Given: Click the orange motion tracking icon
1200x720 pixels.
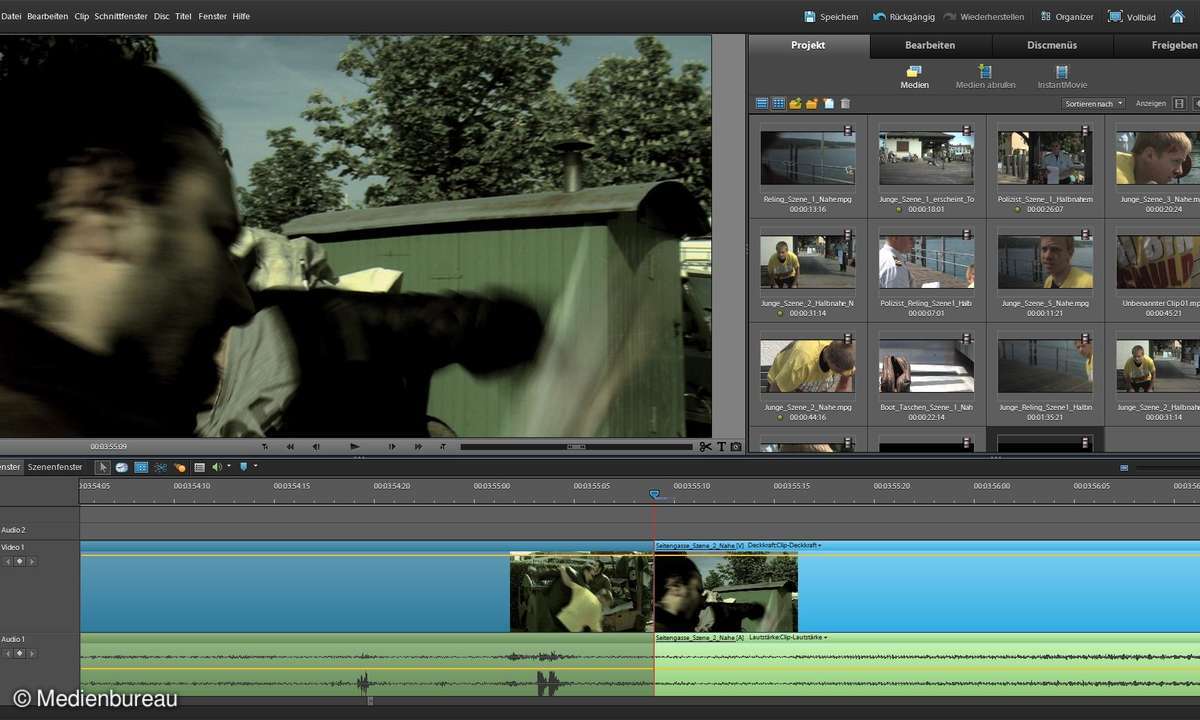Looking at the screenshot, I should pyautogui.click(x=180, y=467).
